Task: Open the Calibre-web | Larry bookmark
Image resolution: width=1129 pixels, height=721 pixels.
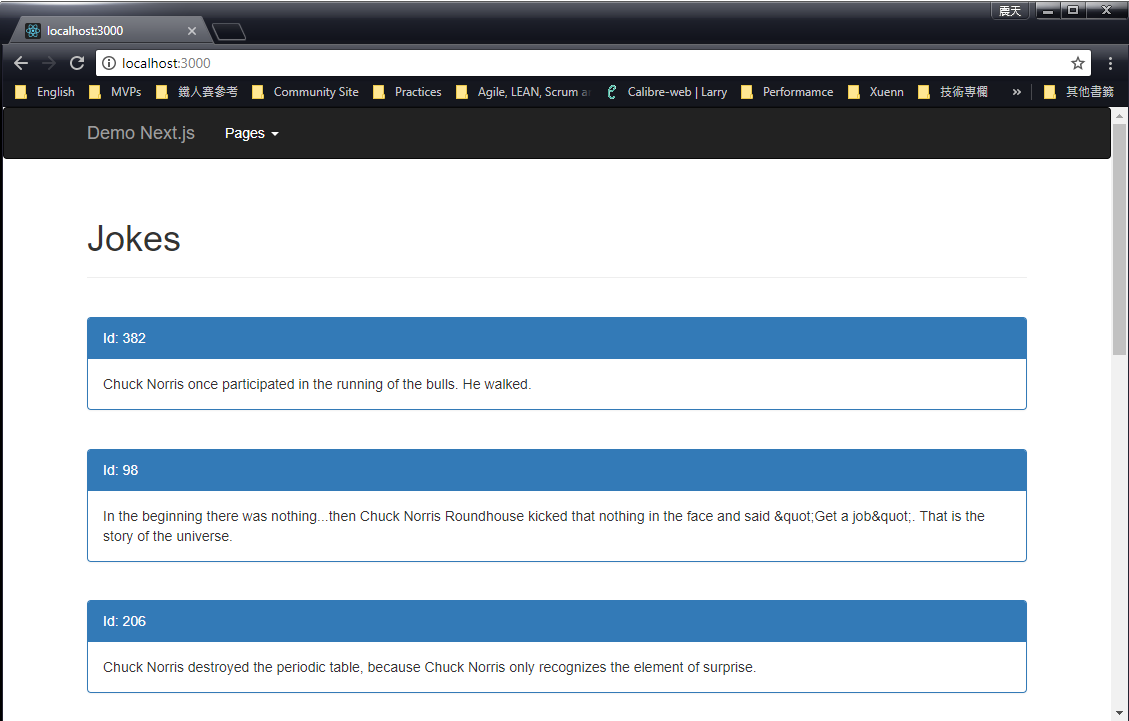Action: (x=666, y=92)
